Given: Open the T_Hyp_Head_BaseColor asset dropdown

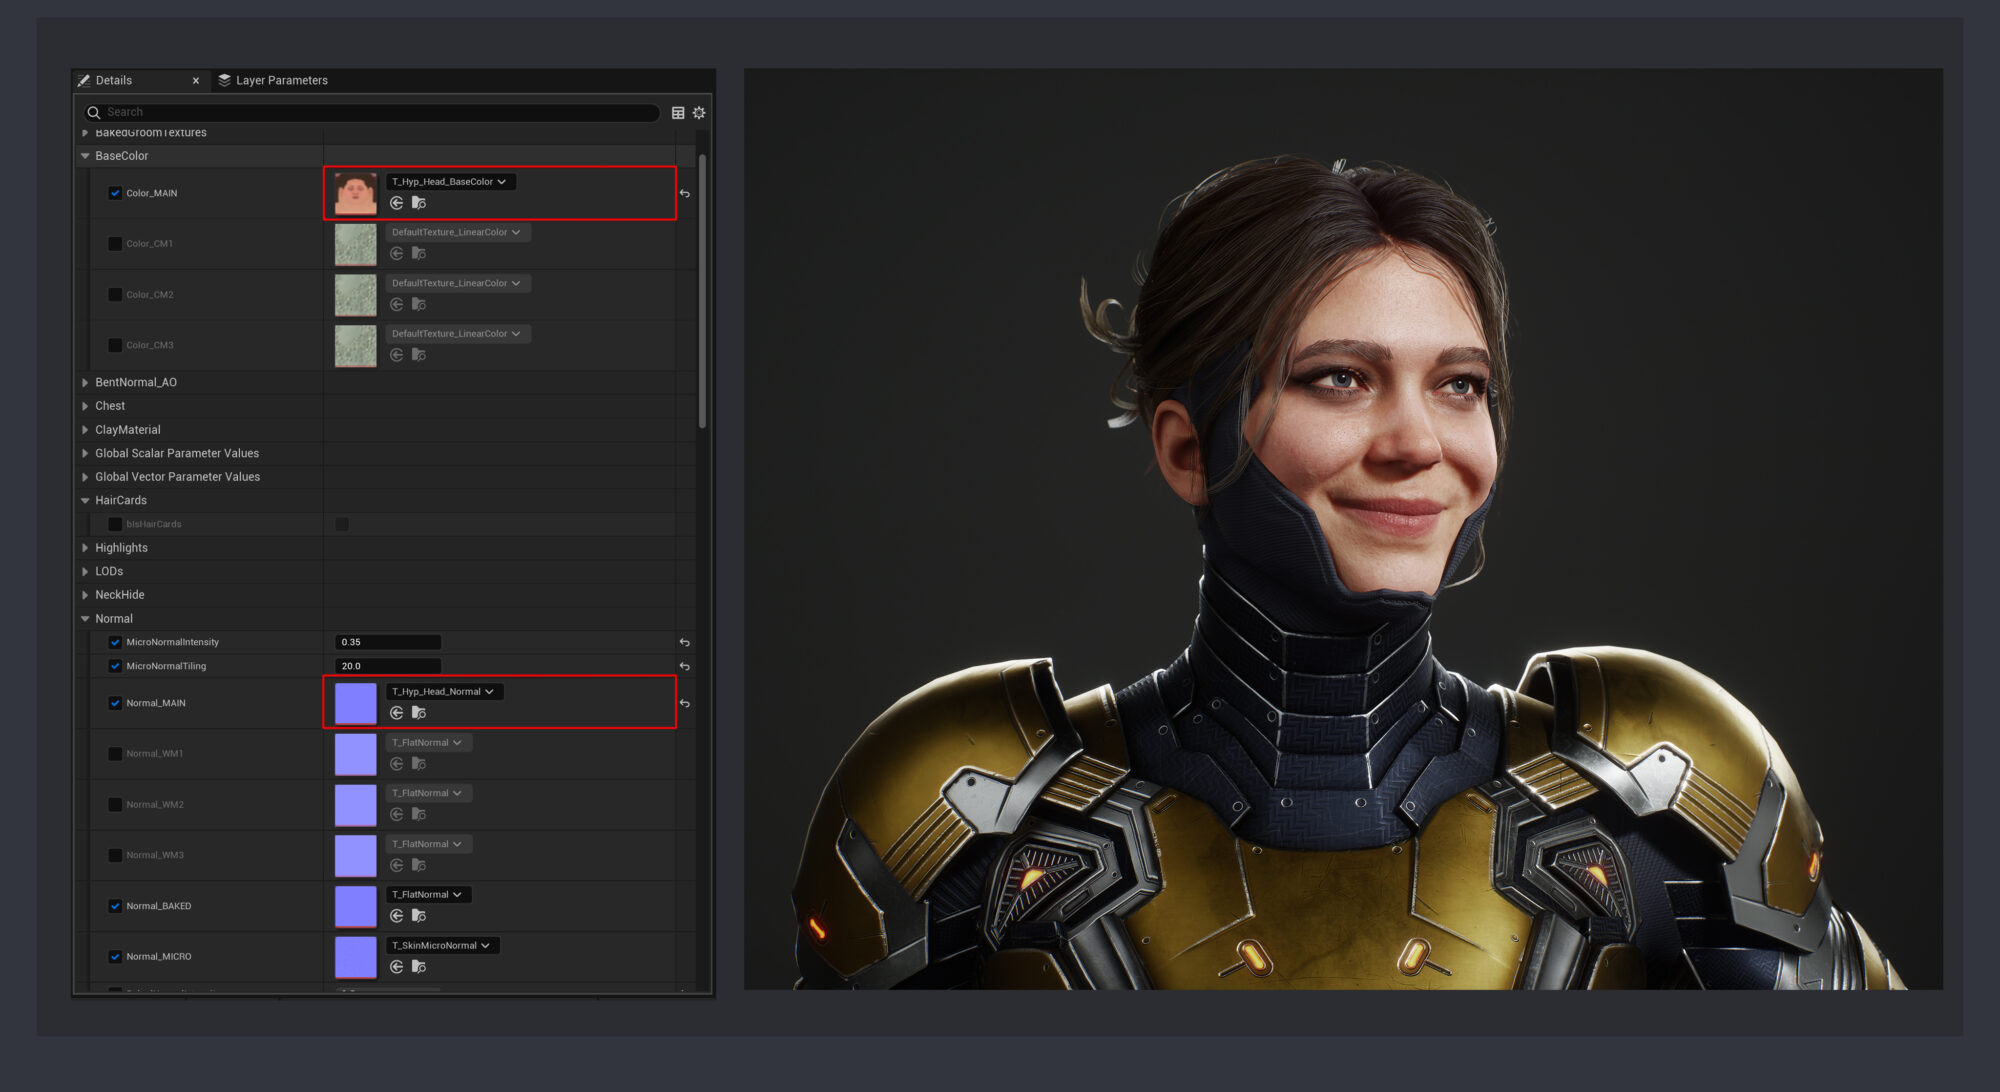Looking at the screenshot, I should (450, 181).
